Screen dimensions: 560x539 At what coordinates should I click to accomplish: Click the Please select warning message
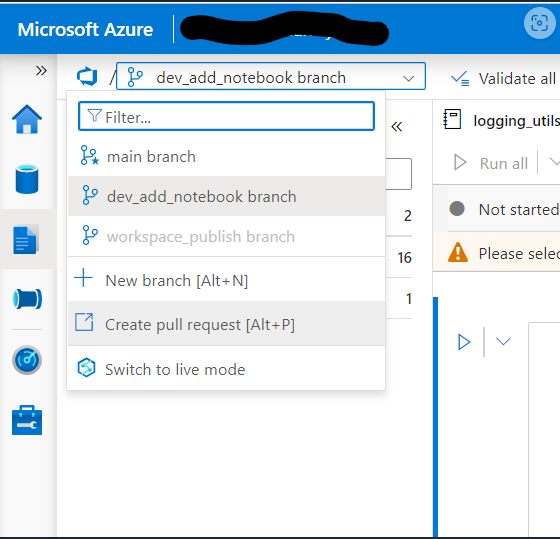coord(519,254)
